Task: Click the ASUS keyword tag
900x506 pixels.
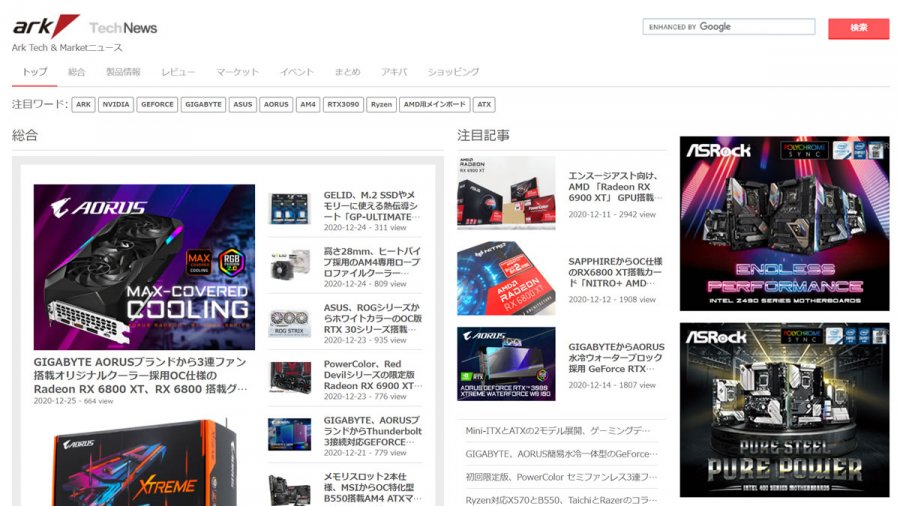Action: 243,104
